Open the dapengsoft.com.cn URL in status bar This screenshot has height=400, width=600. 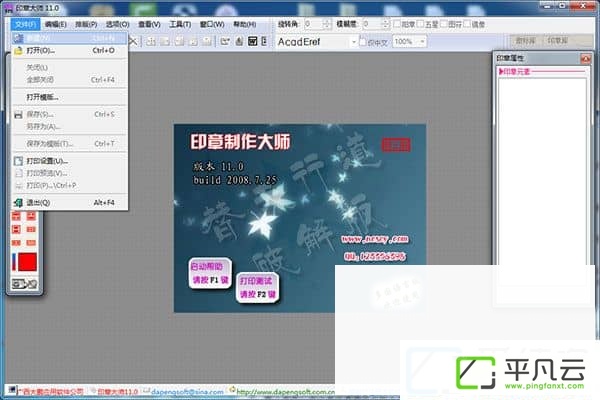285,392
